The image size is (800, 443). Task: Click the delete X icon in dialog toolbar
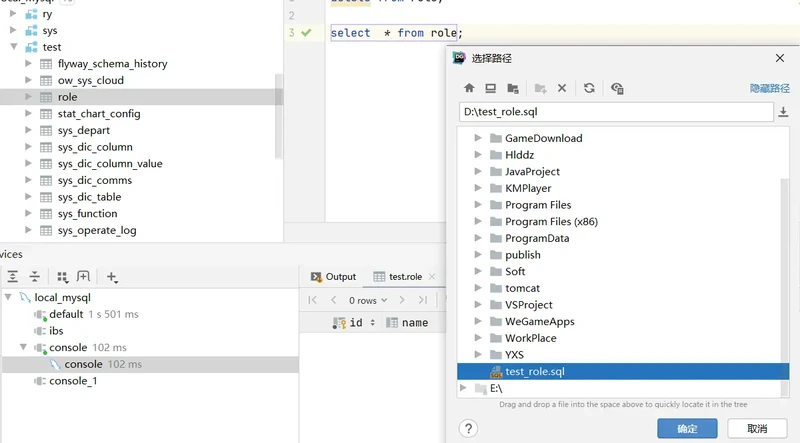(x=562, y=88)
